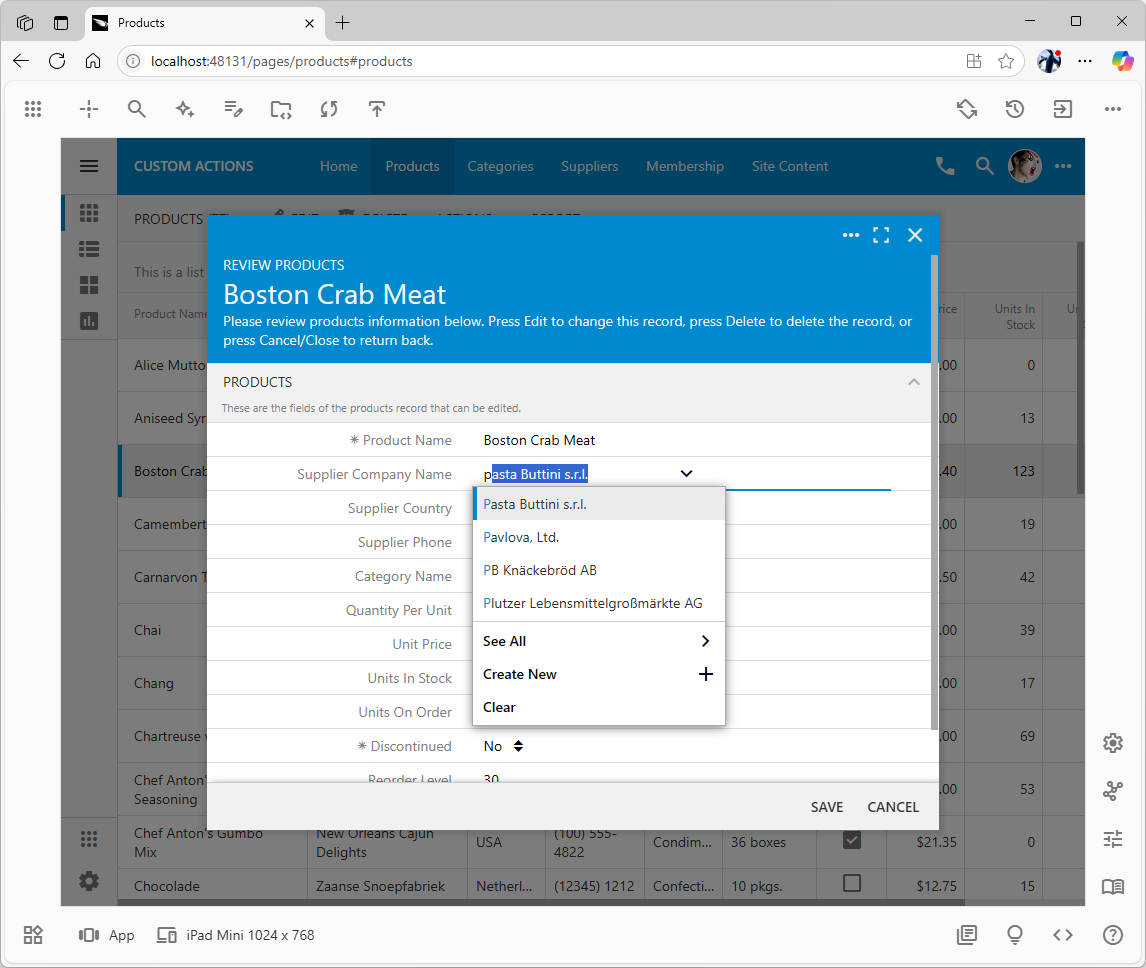
Task: Open the apps grid in the designer toolbar
Action: click(33, 109)
